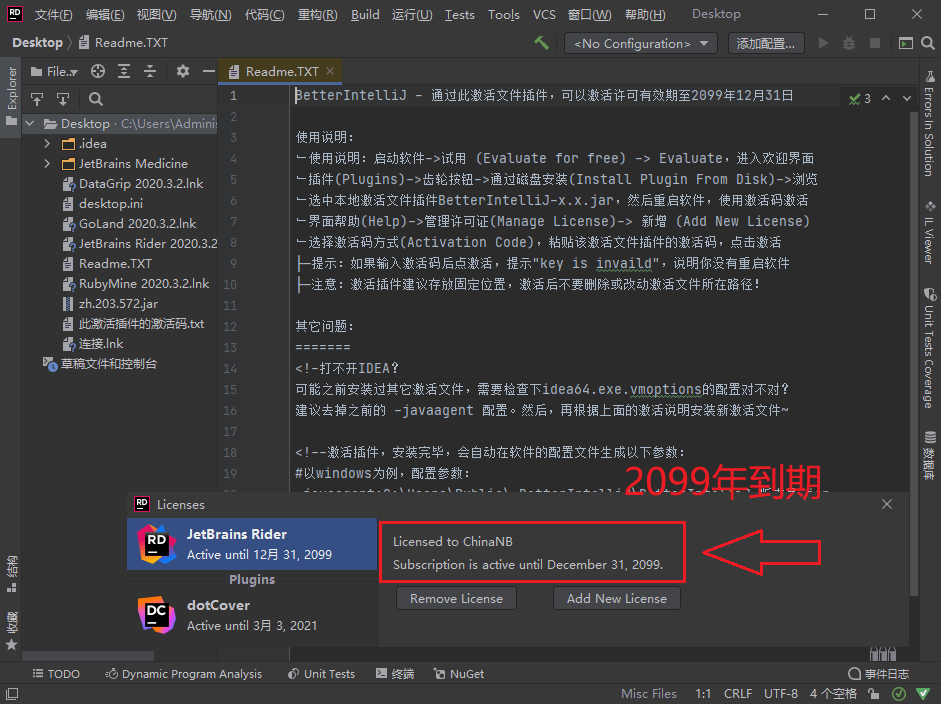
Task: Open the 文件(F) menu
Action: coord(53,14)
